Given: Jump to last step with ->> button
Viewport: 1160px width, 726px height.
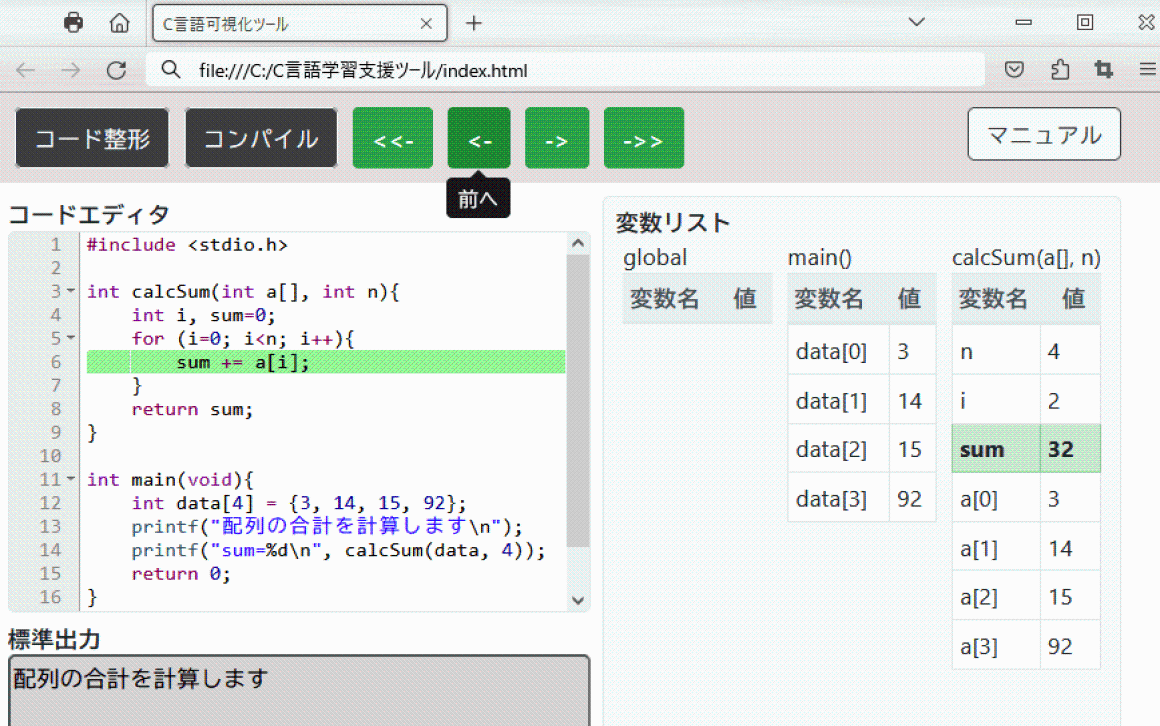Looking at the screenshot, I should [x=644, y=138].
